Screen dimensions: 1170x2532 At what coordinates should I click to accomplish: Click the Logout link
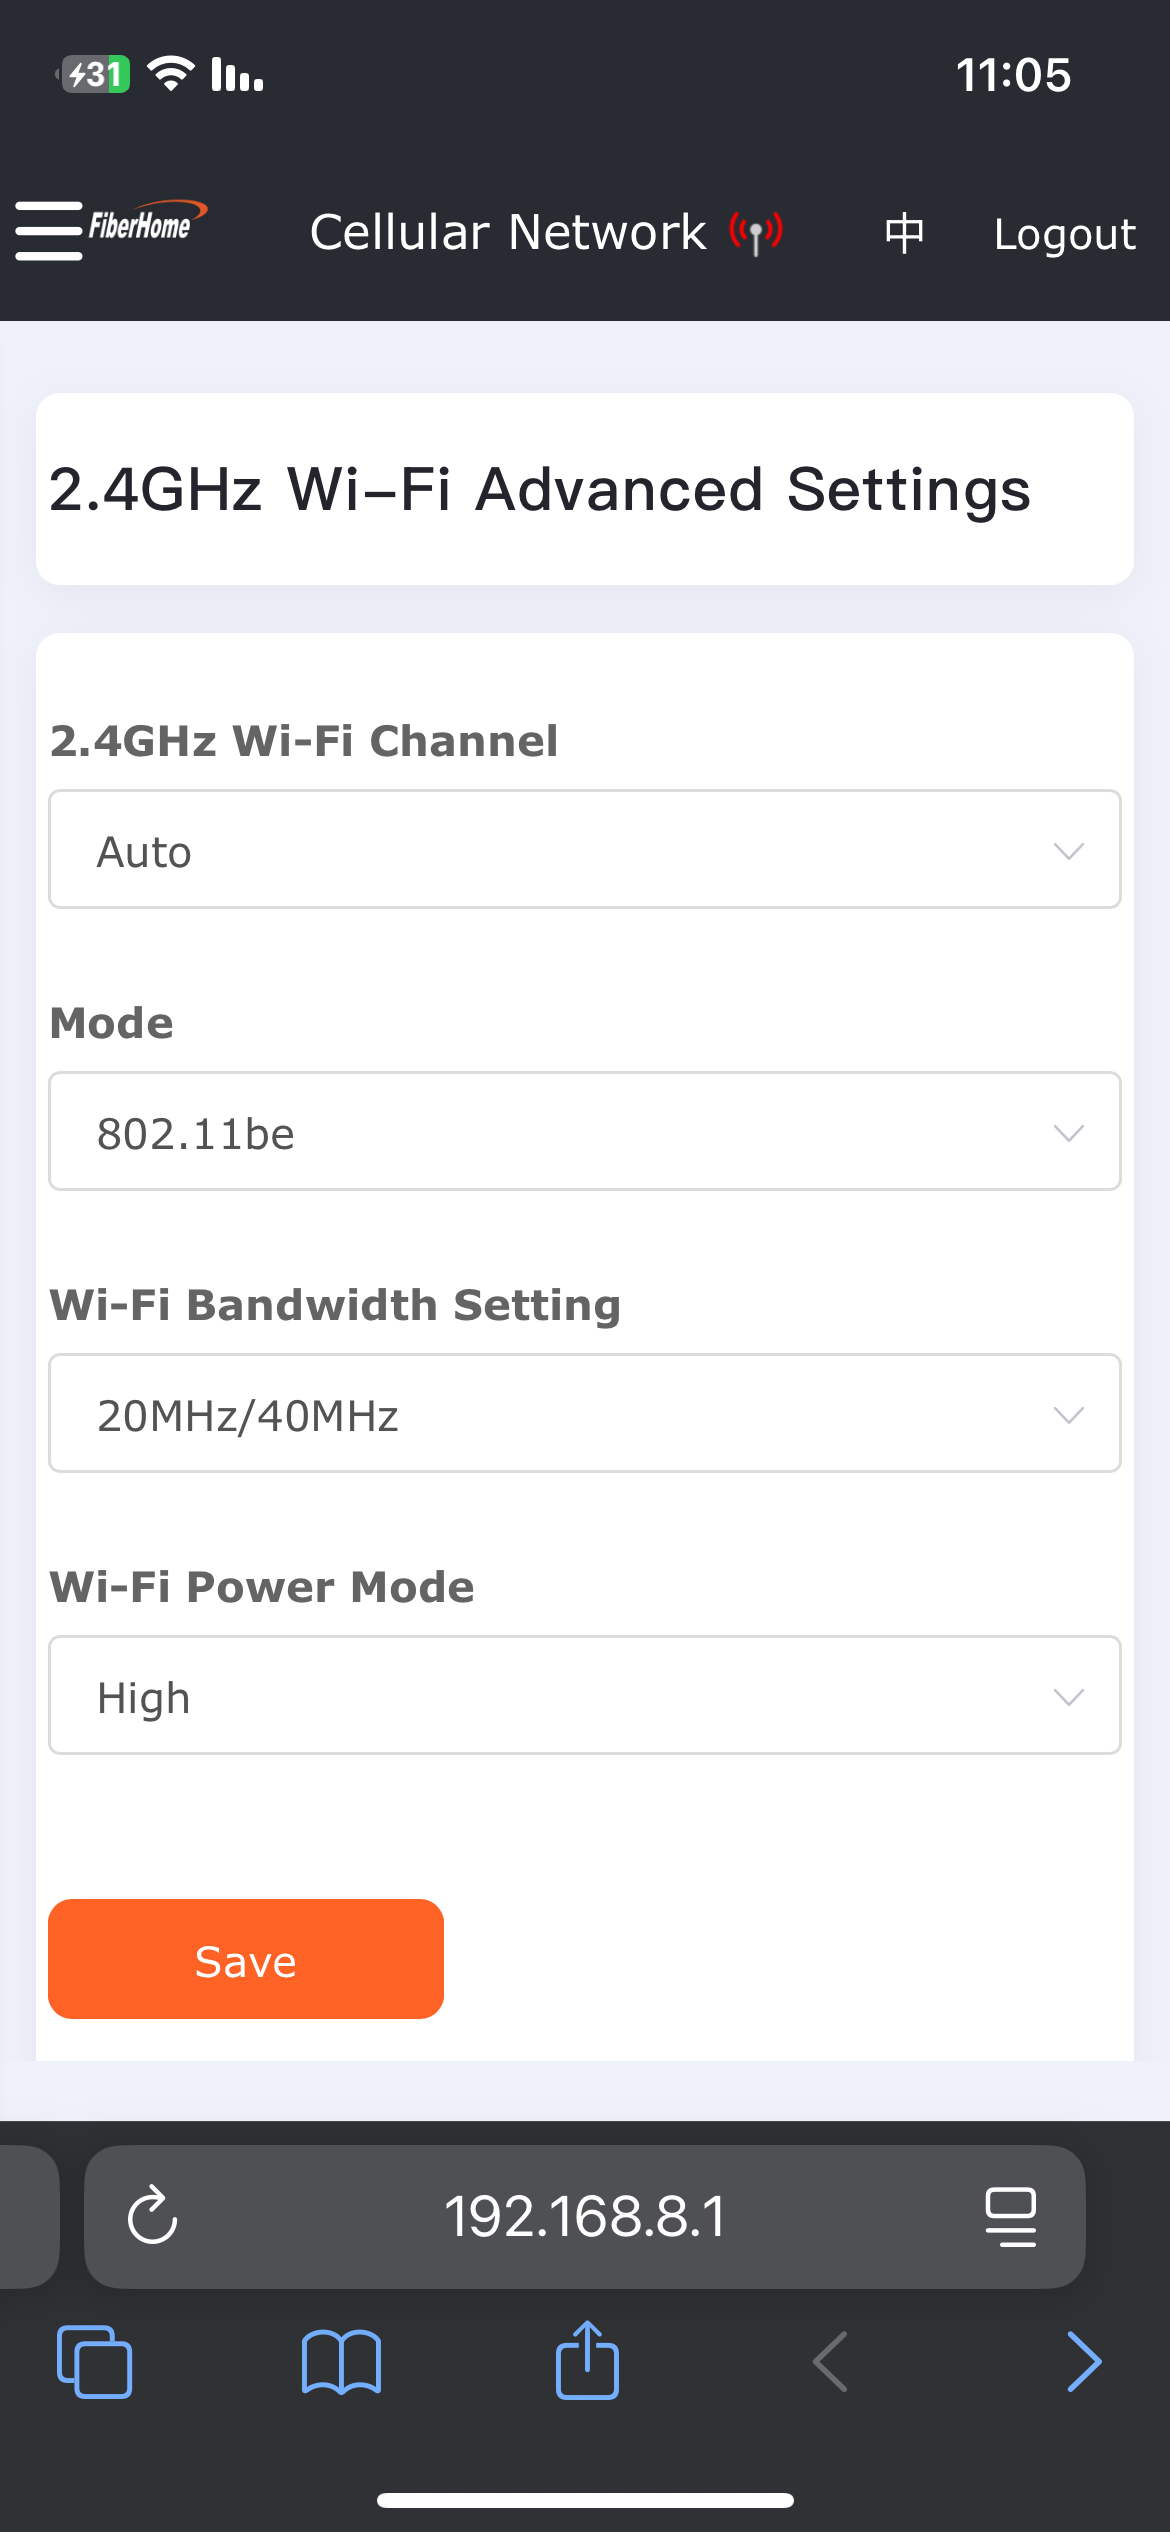1065,234
